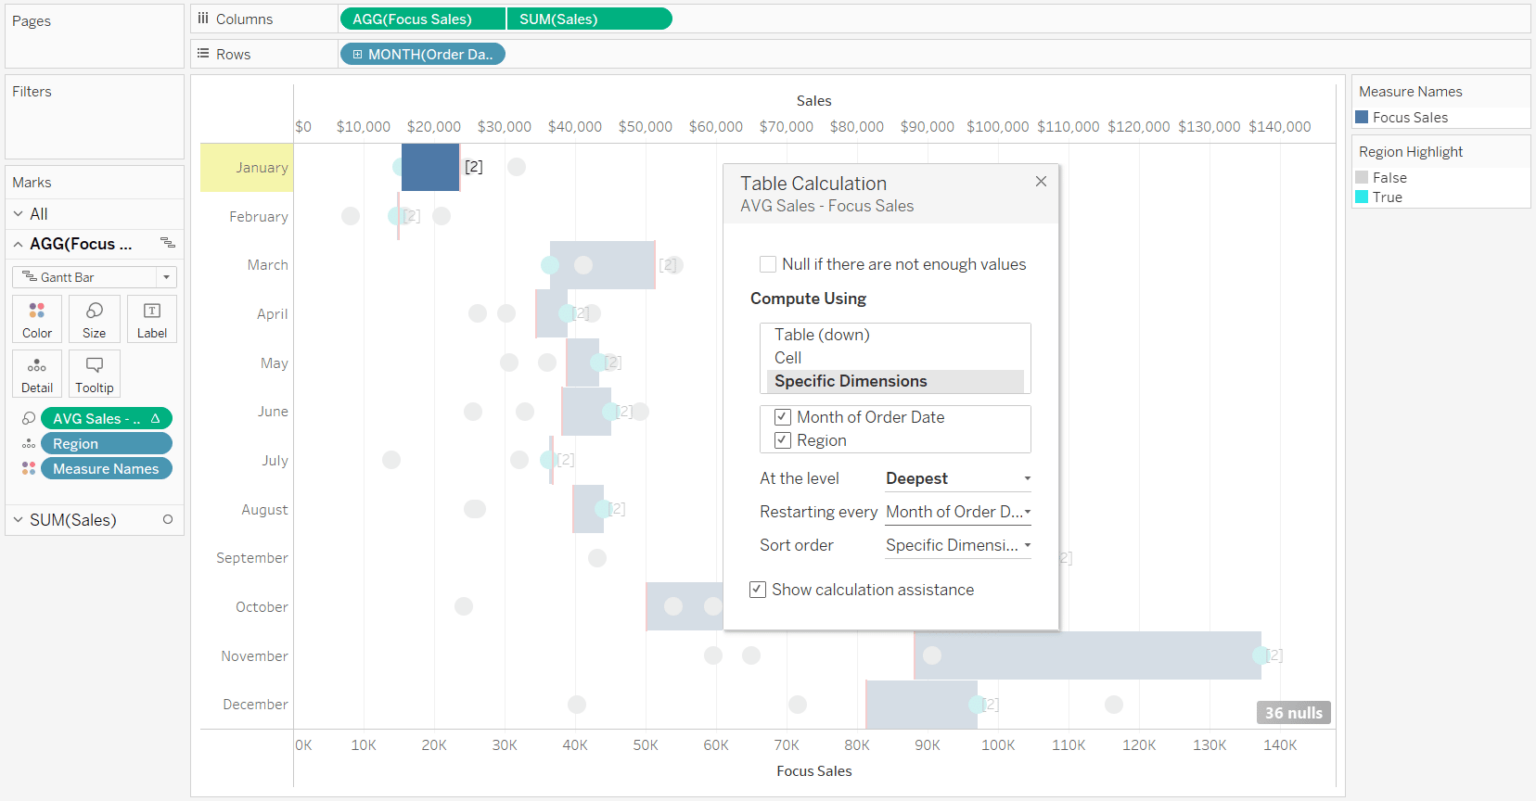Viewport: 1536px width, 801px height.
Task: Close the Table Calculation dialog
Action: pyautogui.click(x=1040, y=181)
